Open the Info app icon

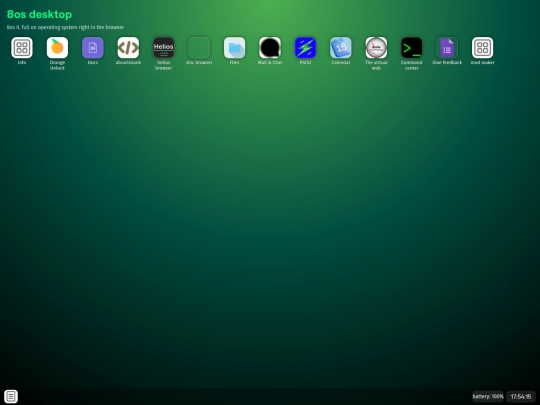point(22,48)
